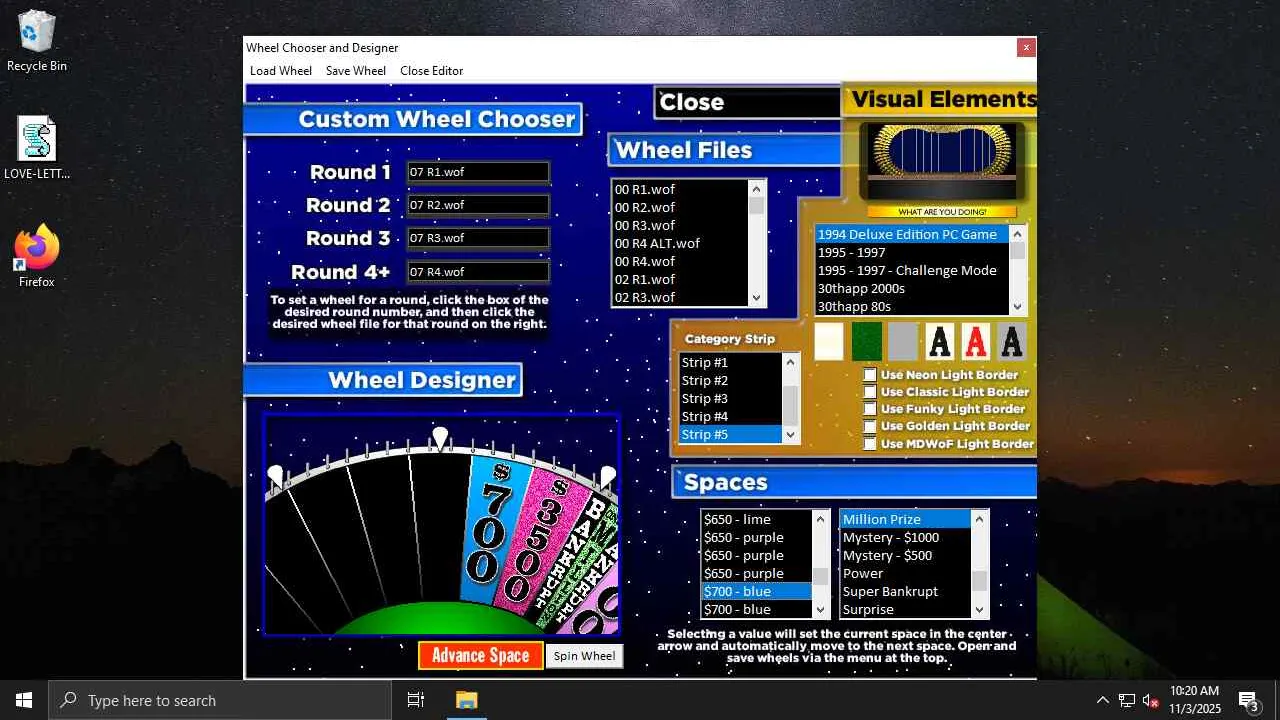The height and width of the screenshot is (720, 1280).
Task: Click the black Close banner button
Action: (x=748, y=102)
